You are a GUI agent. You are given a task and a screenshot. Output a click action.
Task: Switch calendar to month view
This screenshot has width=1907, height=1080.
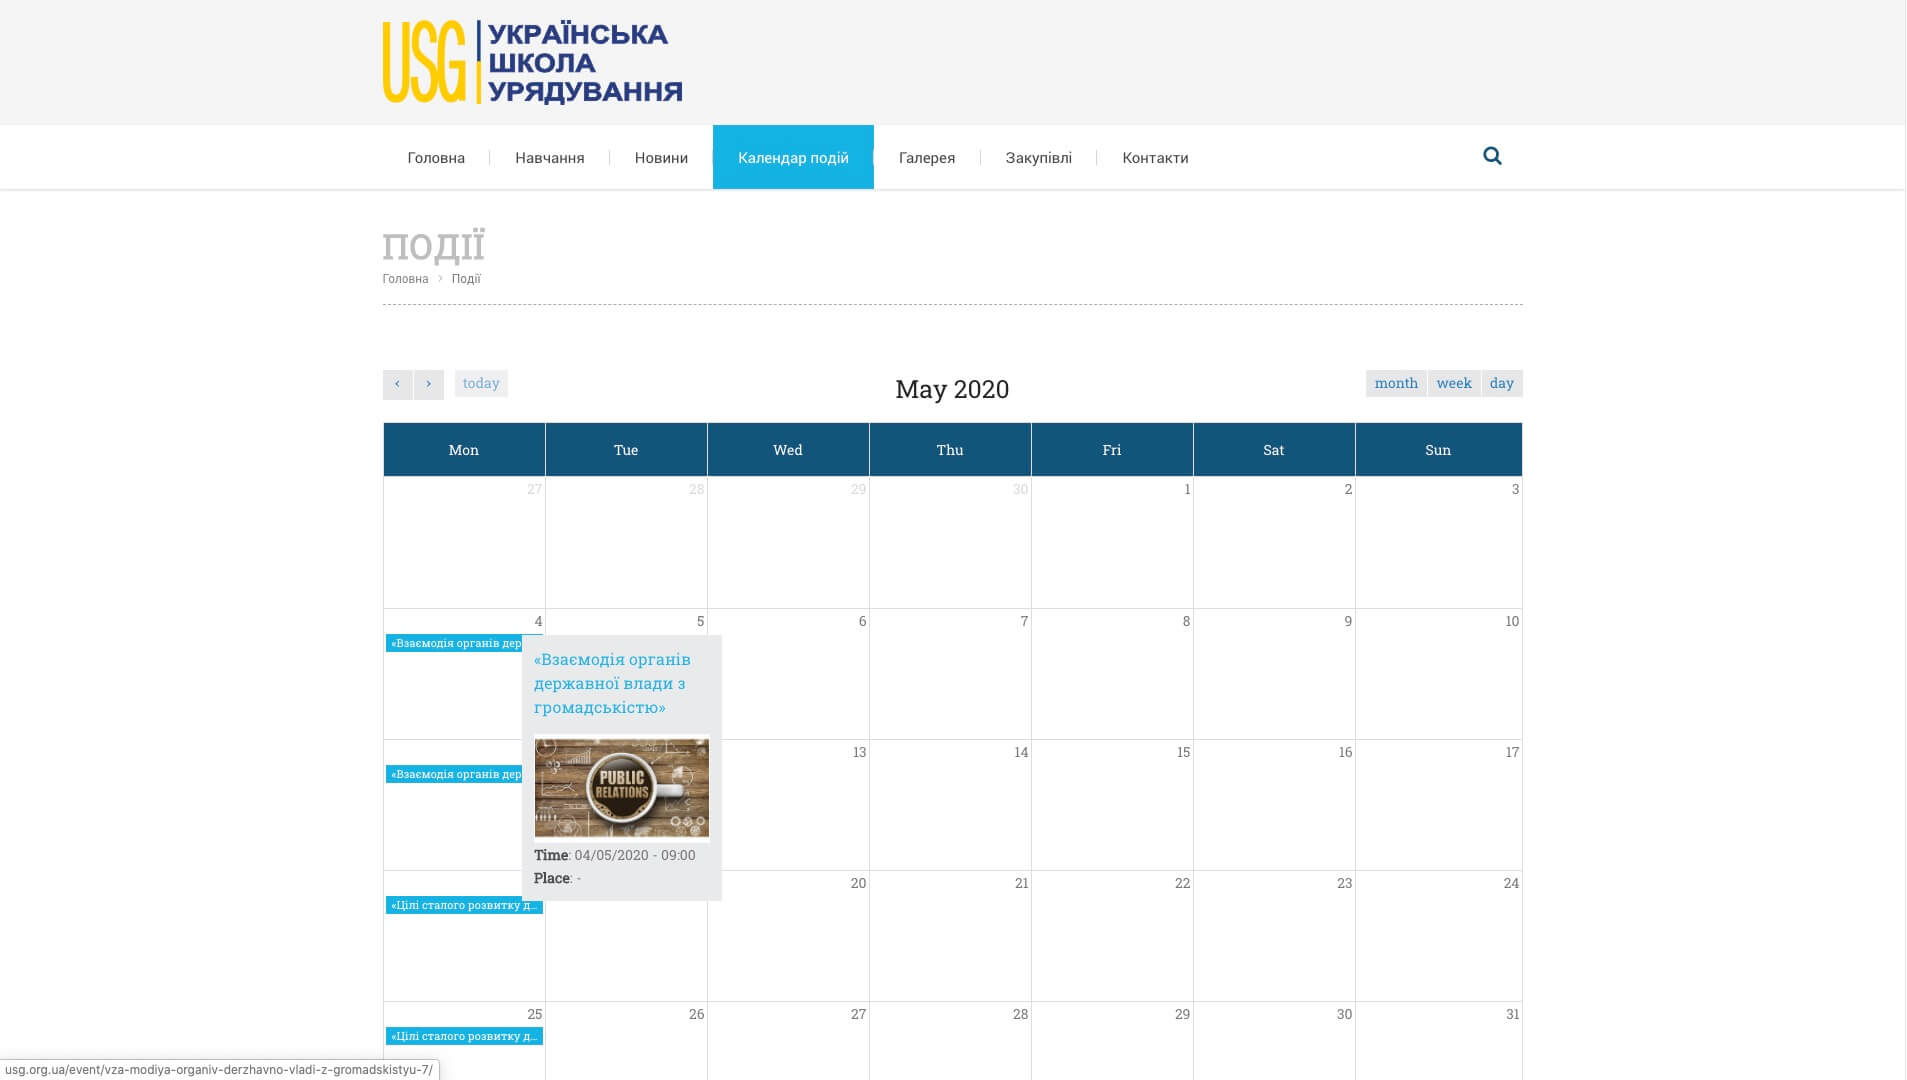1396,383
